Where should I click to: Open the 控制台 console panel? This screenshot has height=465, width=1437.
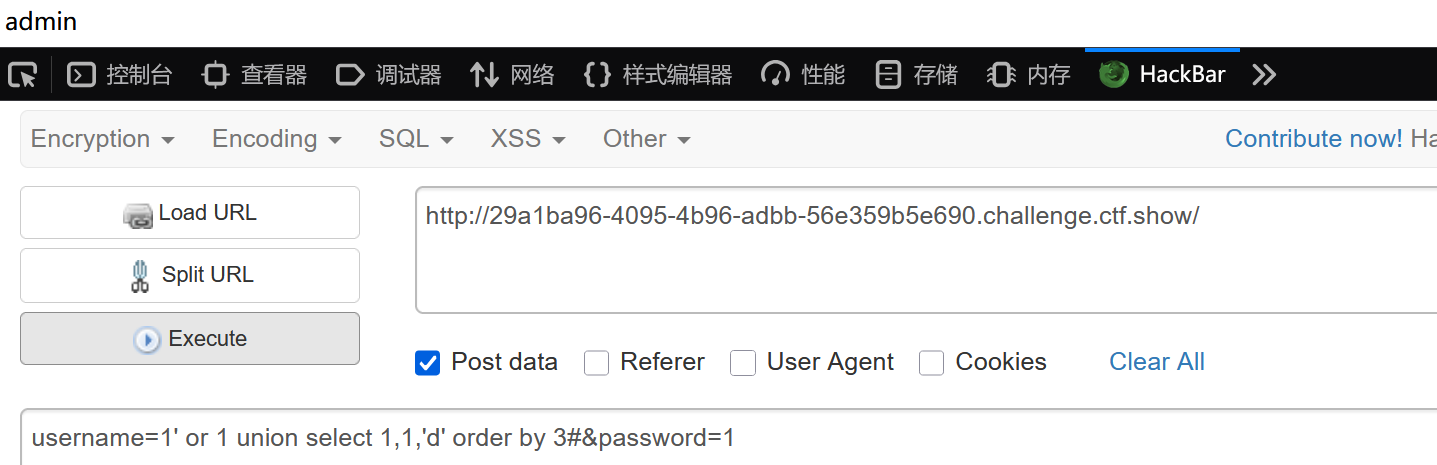click(x=120, y=74)
